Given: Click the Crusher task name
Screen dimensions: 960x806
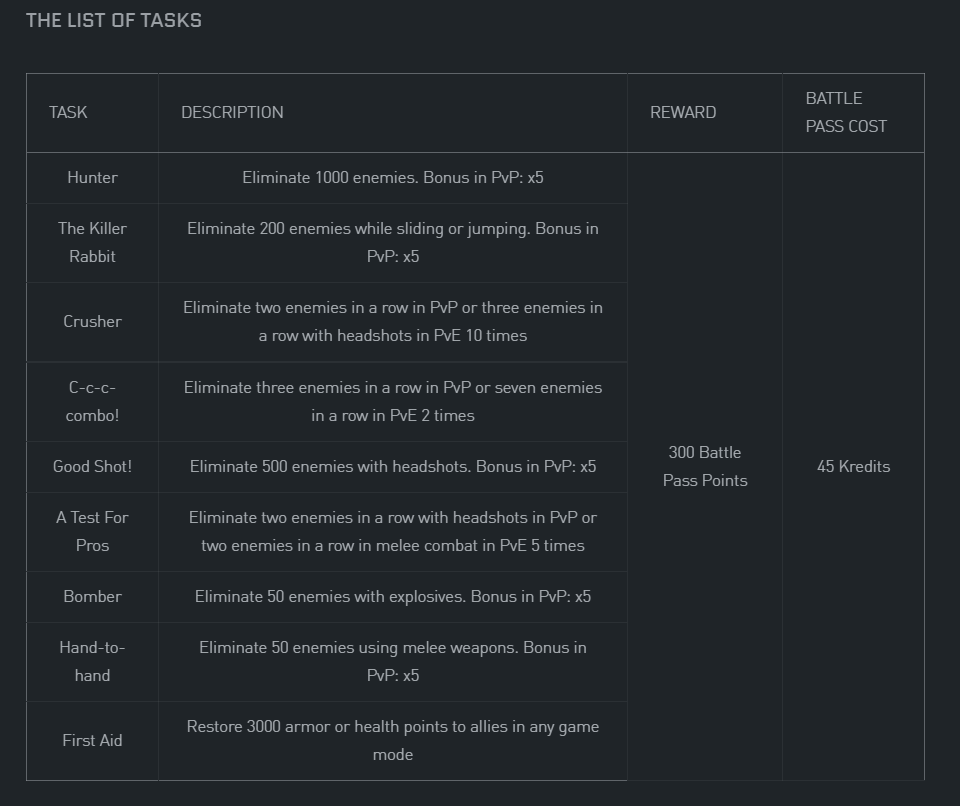Looking at the screenshot, I should point(92,321).
